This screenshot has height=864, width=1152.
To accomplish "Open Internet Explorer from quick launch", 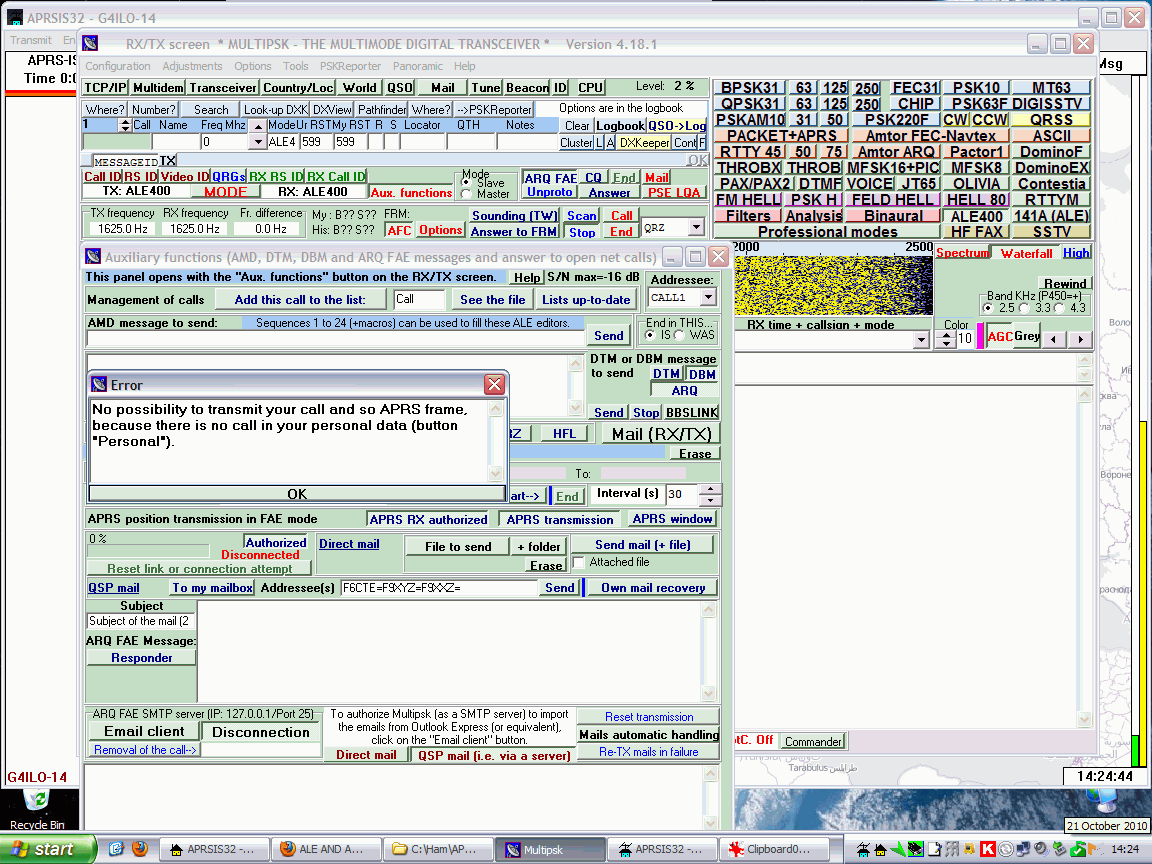I will tap(116, 849).
